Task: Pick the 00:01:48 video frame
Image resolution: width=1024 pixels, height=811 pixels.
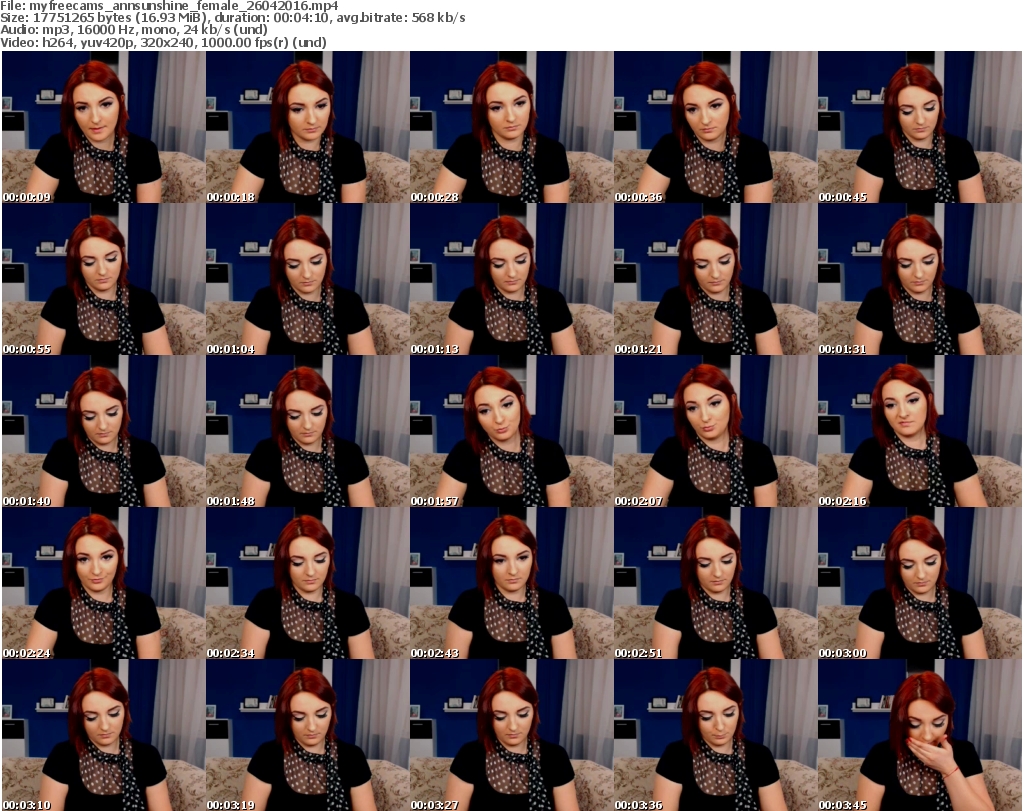Action: pos(308,432)
